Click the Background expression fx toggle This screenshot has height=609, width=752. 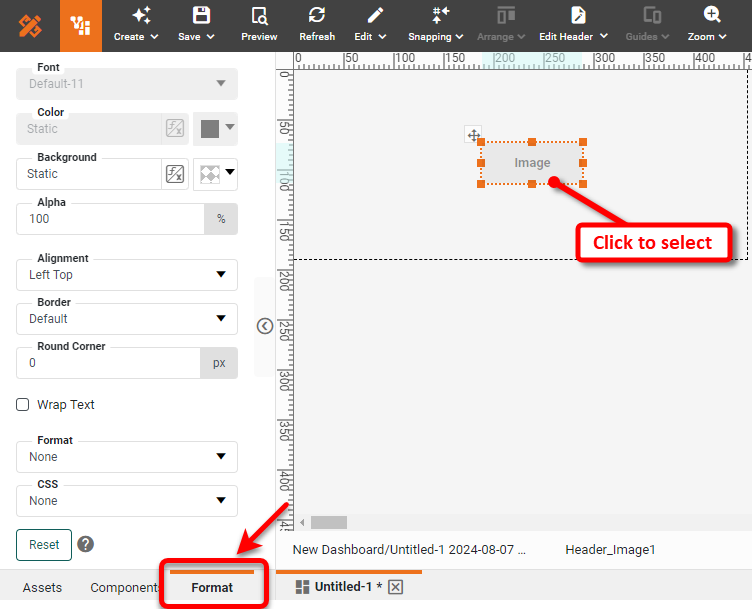[x=175, y=174]
